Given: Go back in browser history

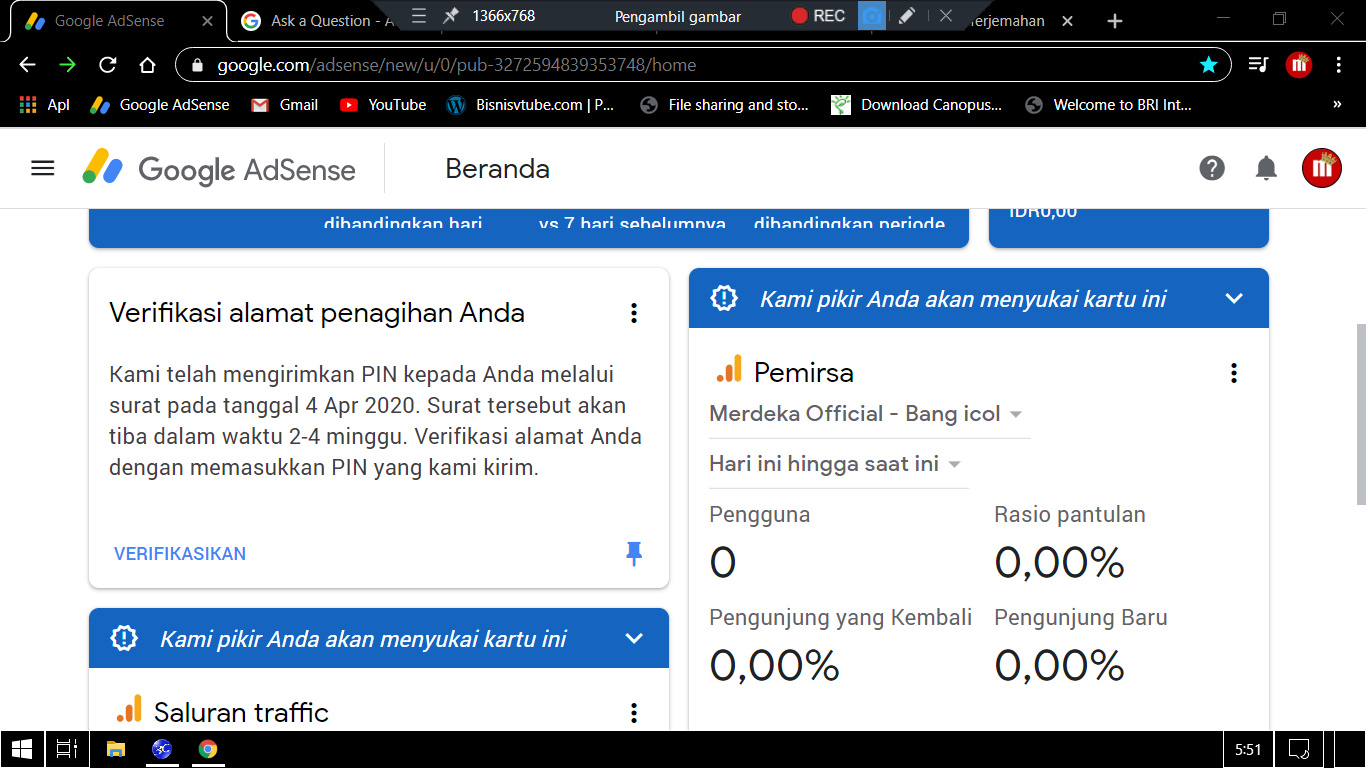Looking at the screenshot, I should tap(27, 65).
